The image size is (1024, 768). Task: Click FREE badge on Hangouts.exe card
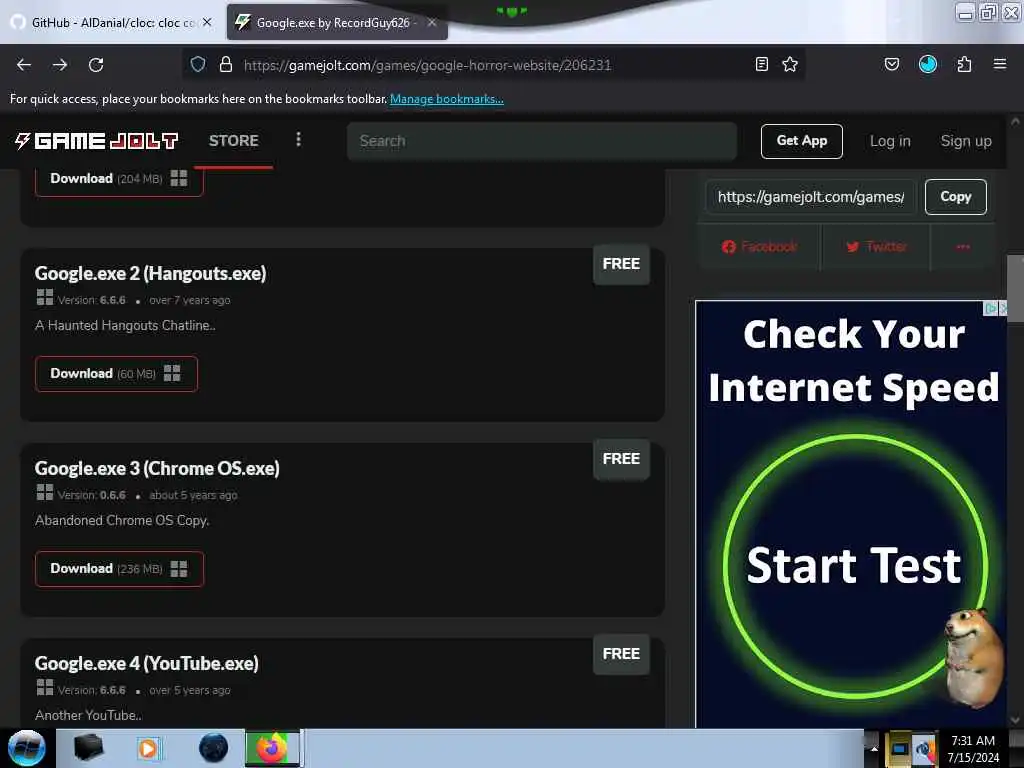[621, 264]
